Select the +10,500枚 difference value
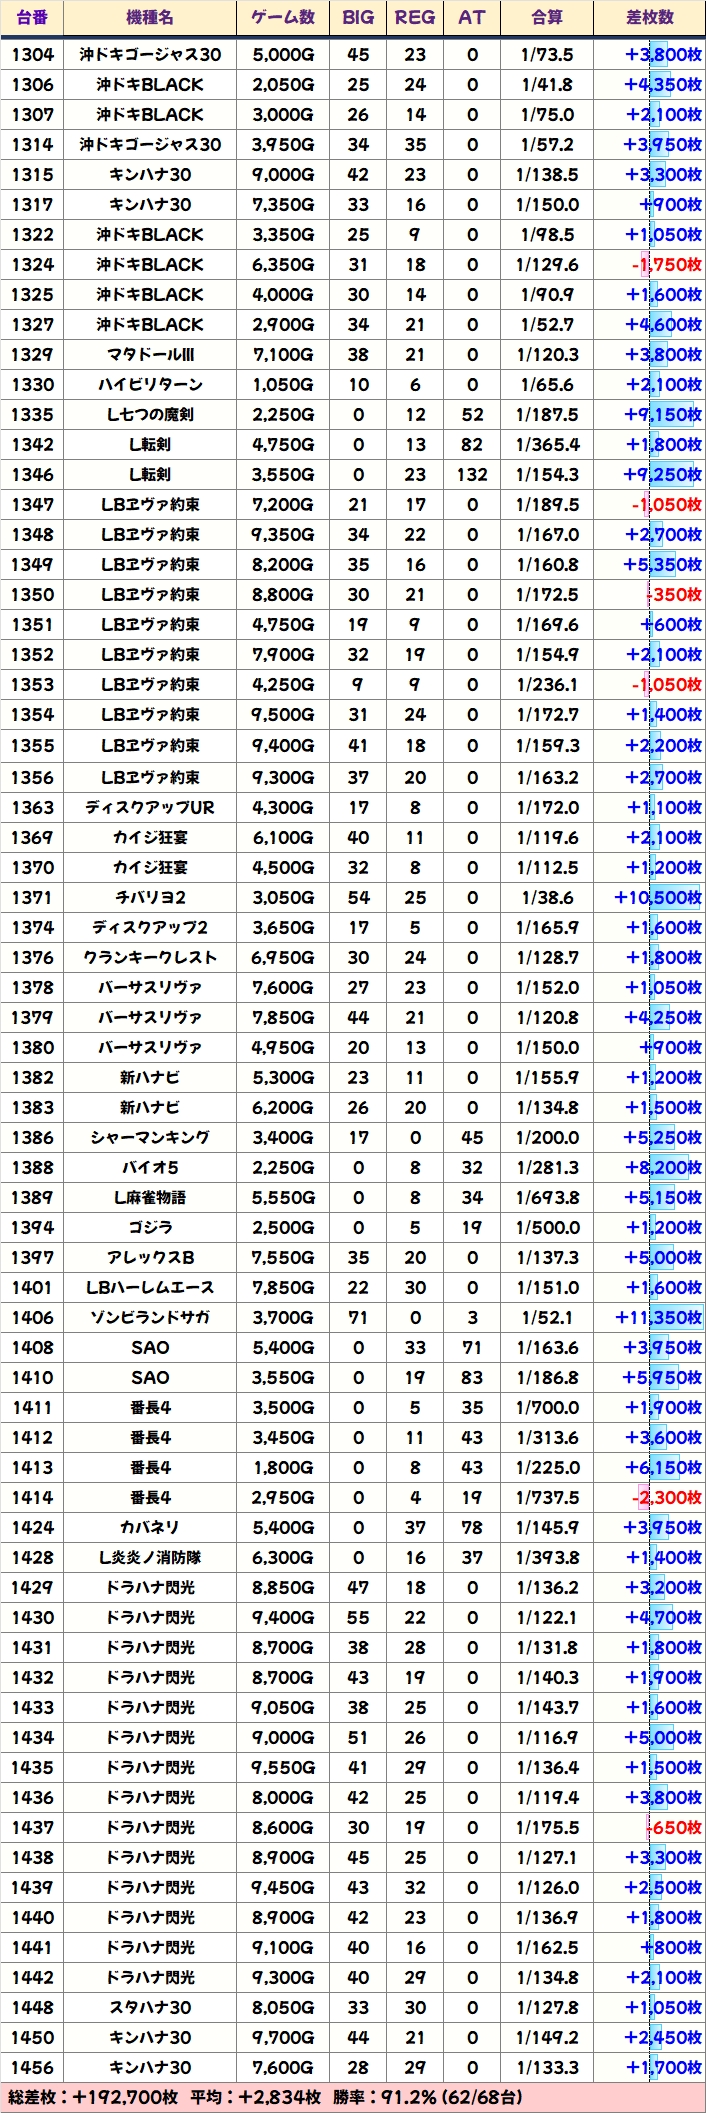The image size is (706, 2113). pyautogui.click(x=658, y=897)
